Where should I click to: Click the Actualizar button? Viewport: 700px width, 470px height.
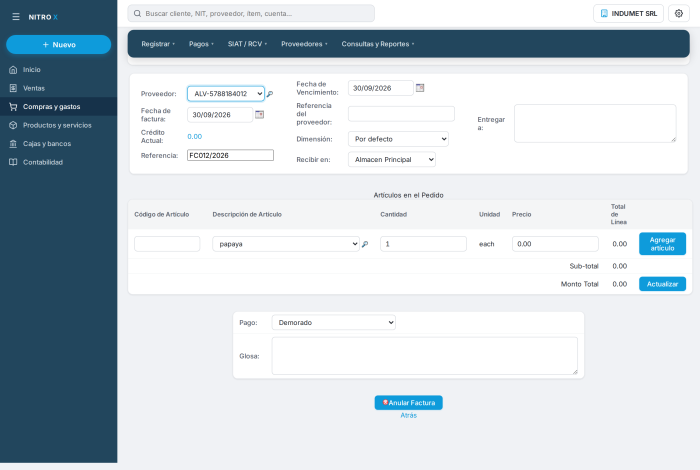point(662,284)
